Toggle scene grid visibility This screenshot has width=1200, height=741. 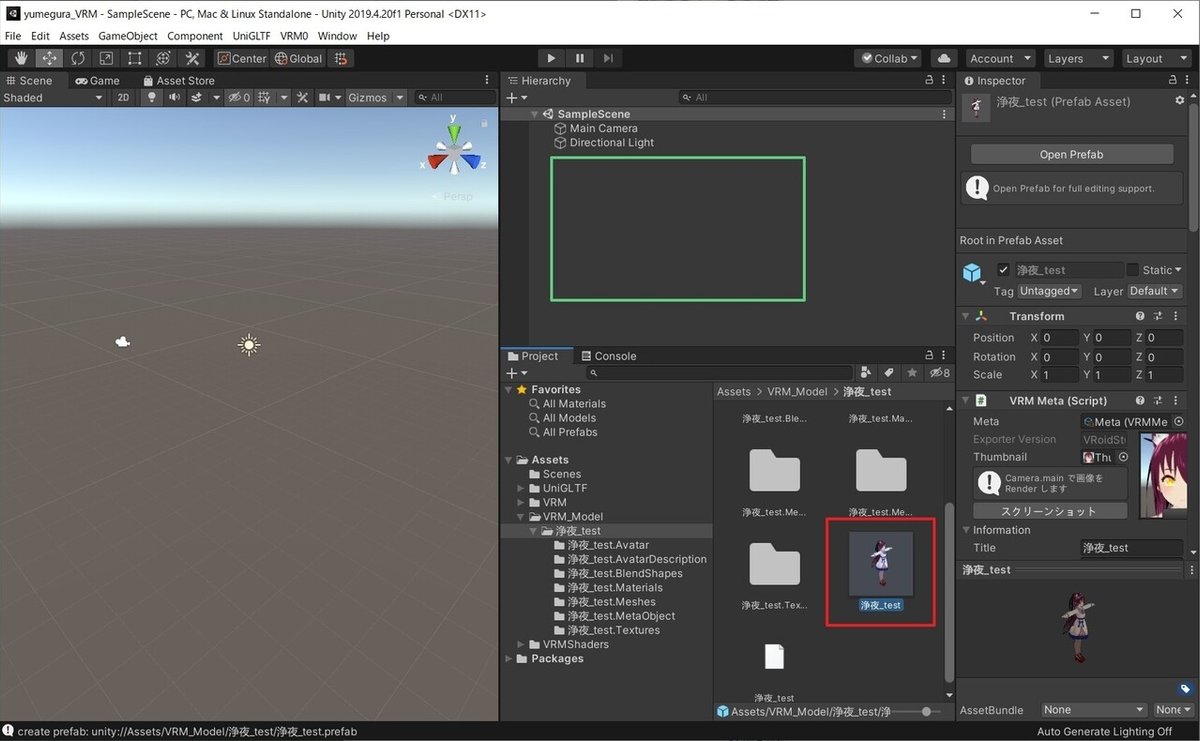tap(264, 97)
